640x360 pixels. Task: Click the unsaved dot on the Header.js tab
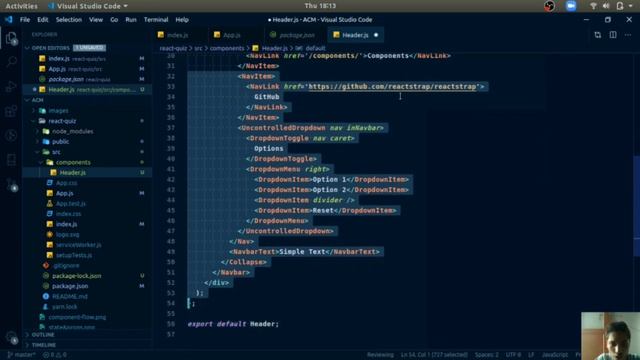point(376,35)
